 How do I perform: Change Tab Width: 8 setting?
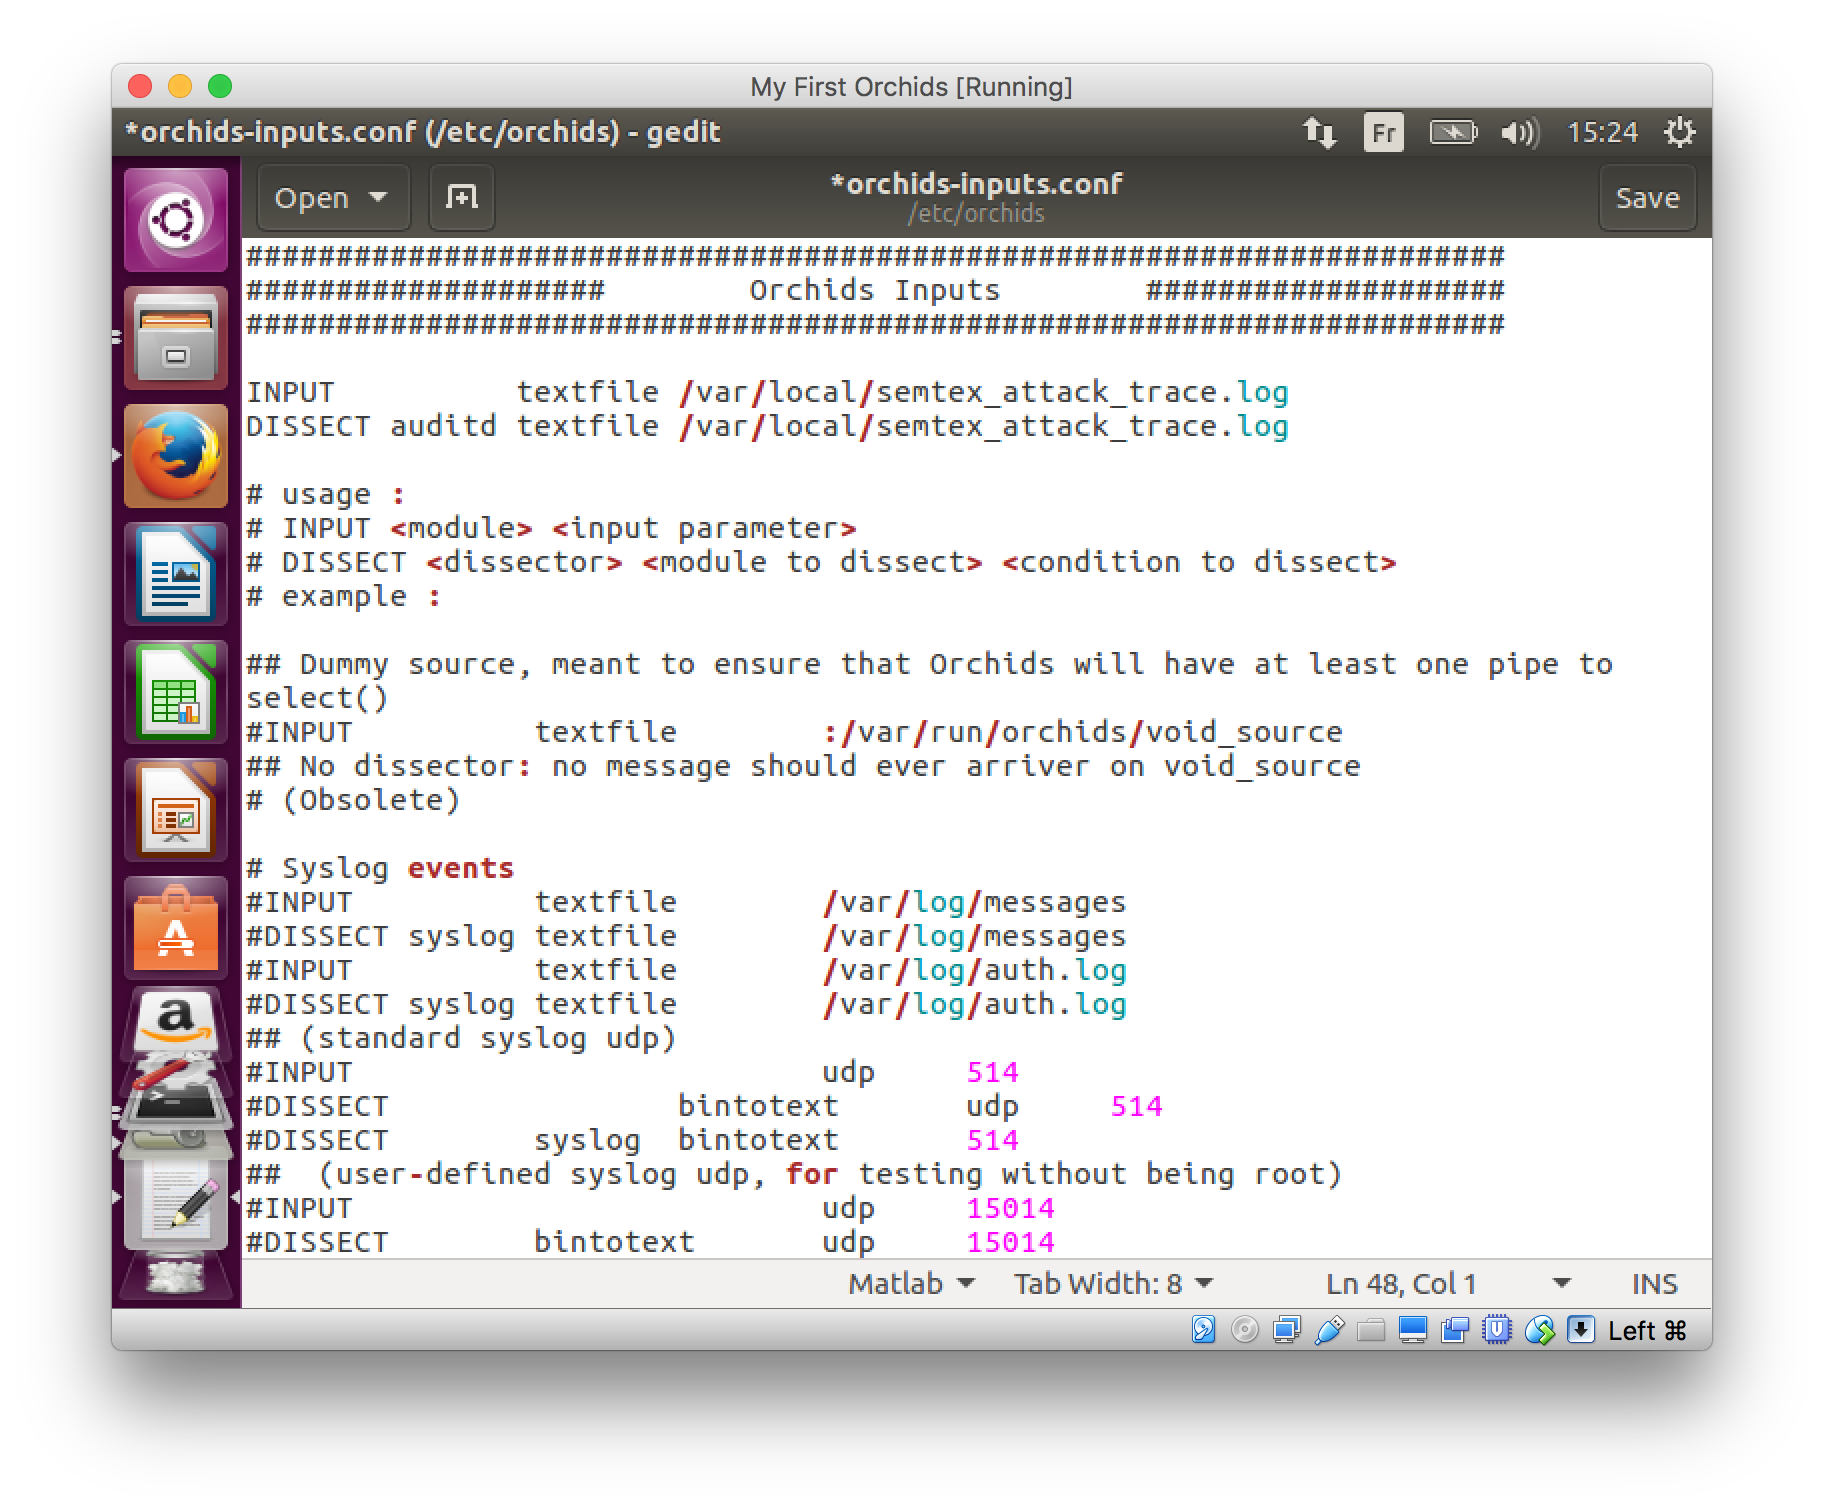coord(1113,1283)
